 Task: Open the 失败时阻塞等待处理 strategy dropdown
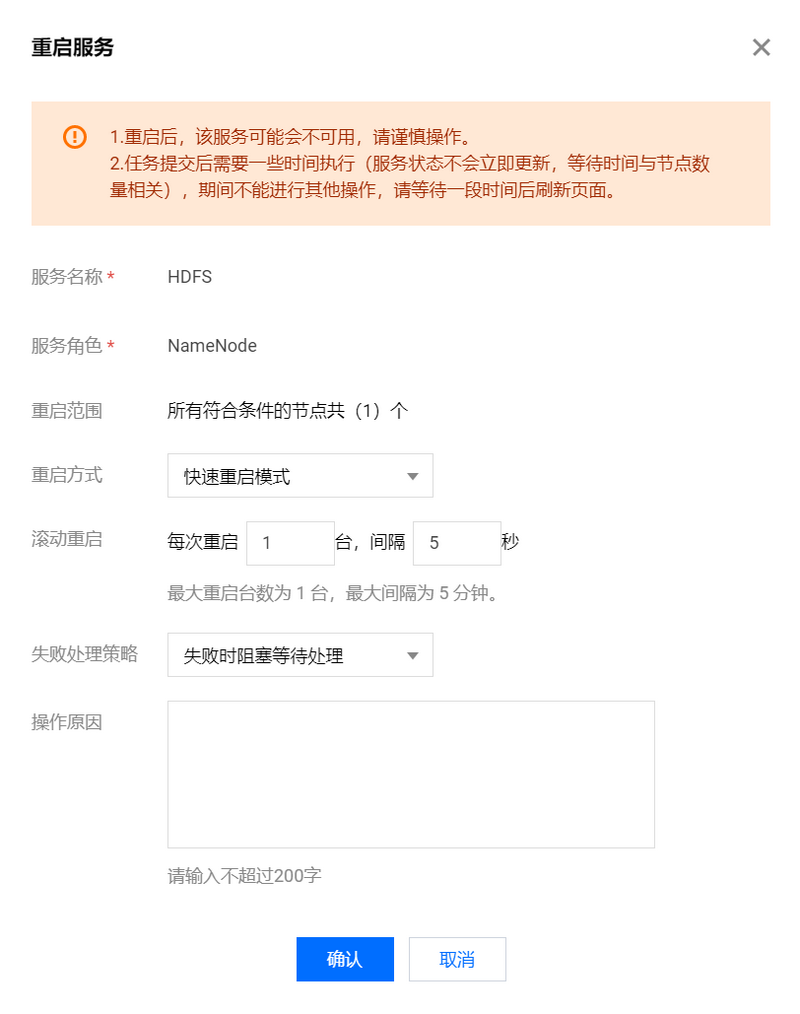[x=300, y=654]
